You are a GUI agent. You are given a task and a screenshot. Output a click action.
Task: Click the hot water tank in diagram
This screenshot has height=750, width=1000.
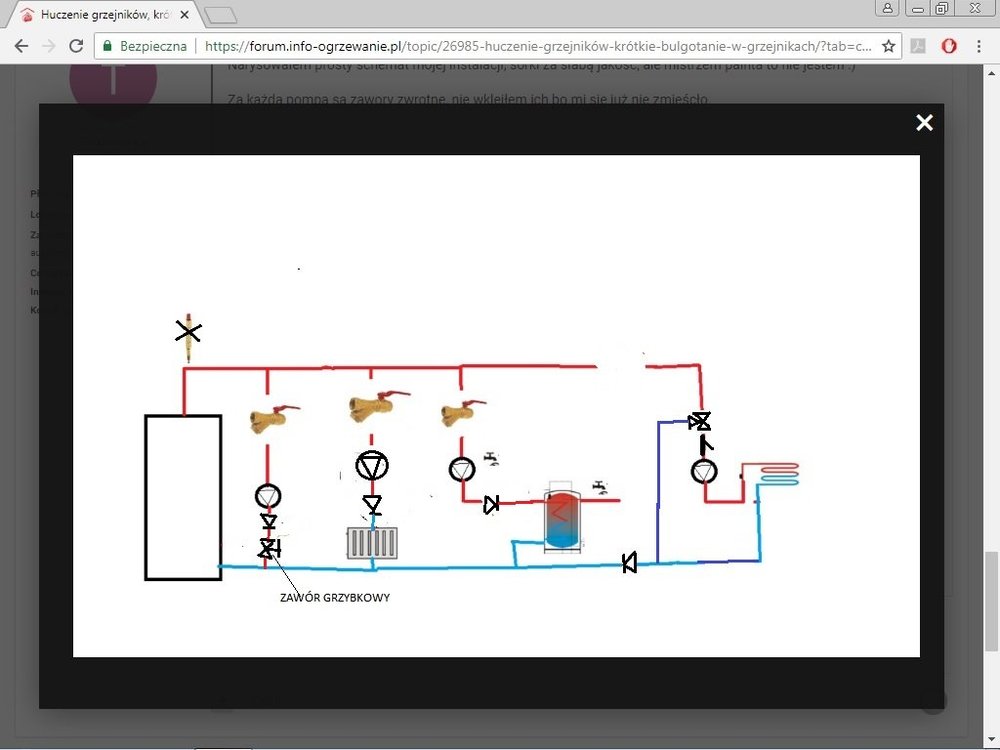pyautogui.click(x=561, y=520)
